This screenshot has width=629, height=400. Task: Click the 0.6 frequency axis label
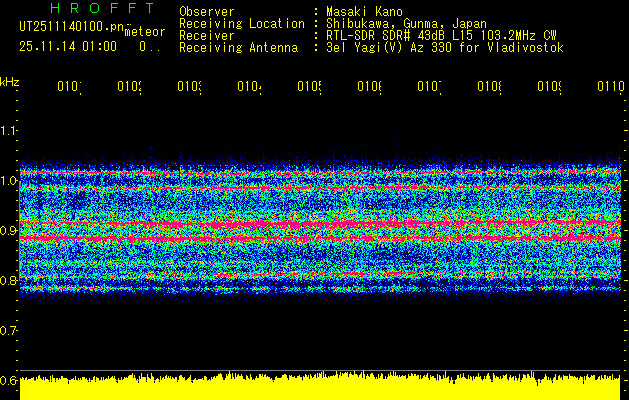tap(8, 380)
